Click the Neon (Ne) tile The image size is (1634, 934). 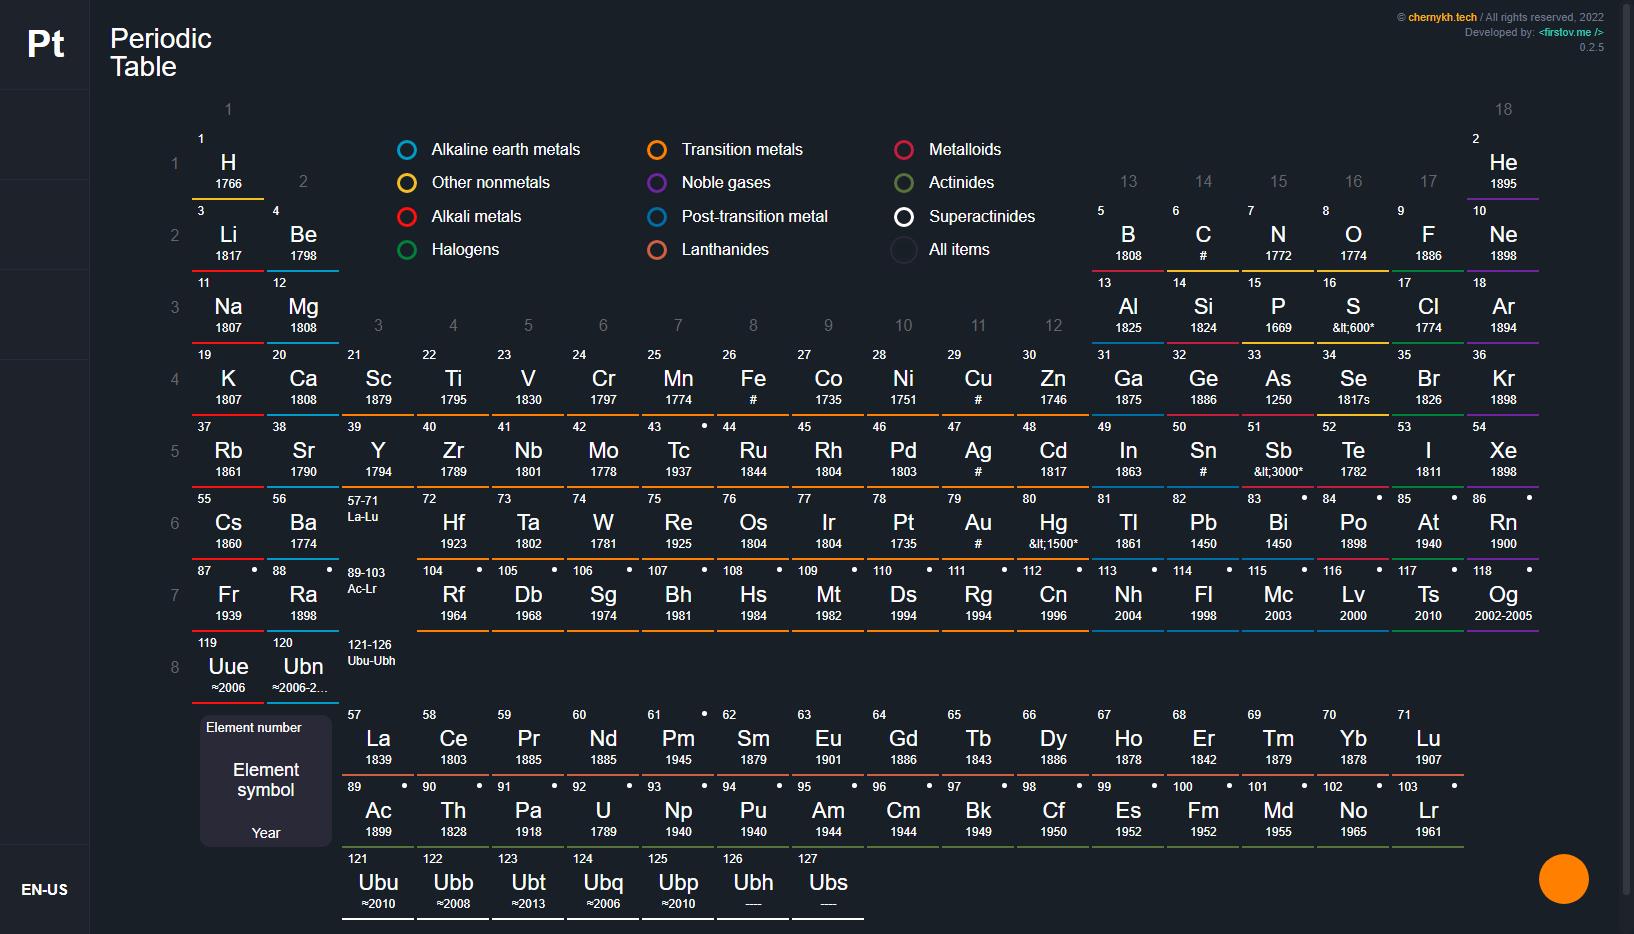click(x=1503, y=236)
